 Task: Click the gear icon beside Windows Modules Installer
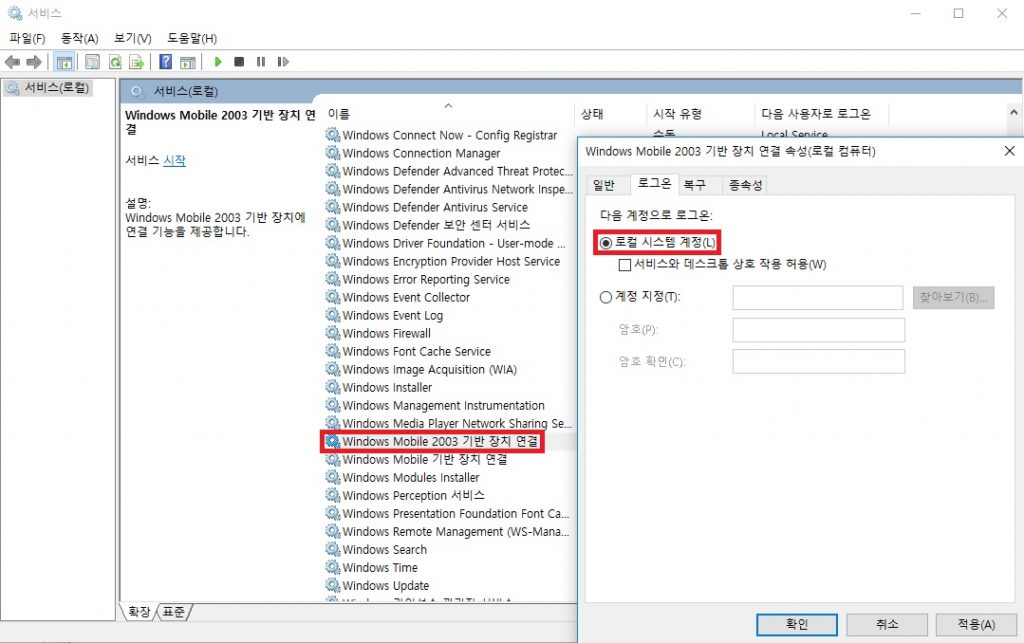pyautogui.click(x=333, y=477)
